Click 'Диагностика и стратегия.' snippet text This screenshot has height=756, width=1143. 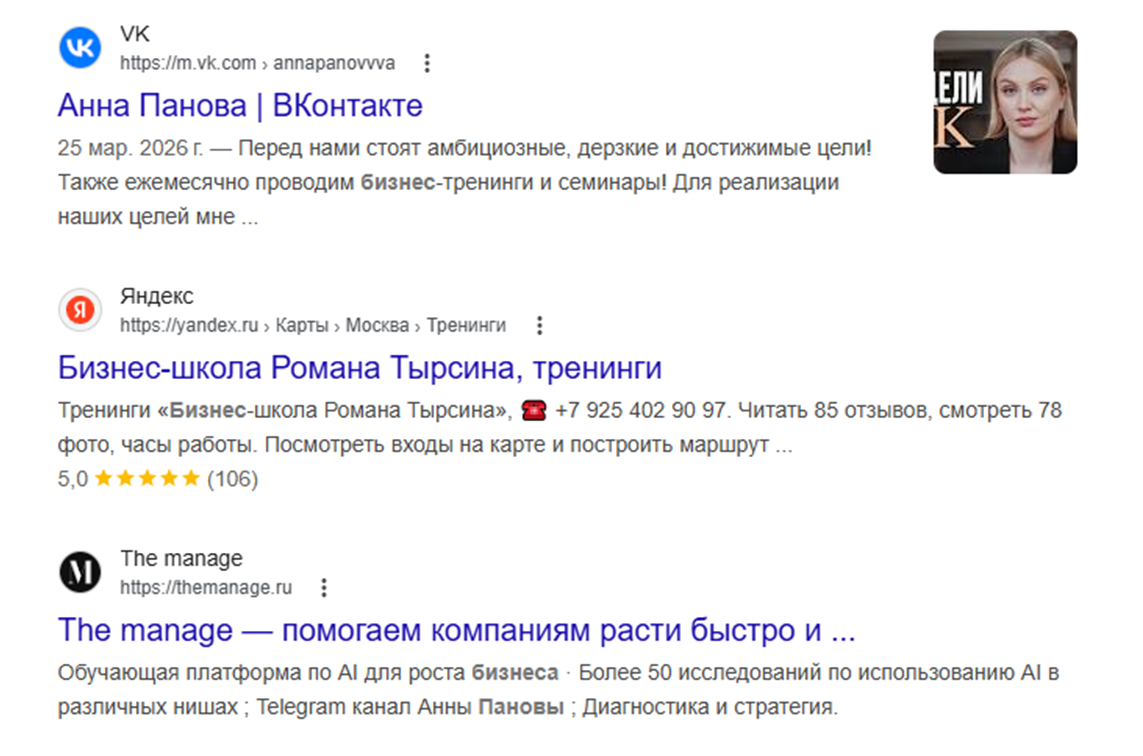tap(710, 706)
